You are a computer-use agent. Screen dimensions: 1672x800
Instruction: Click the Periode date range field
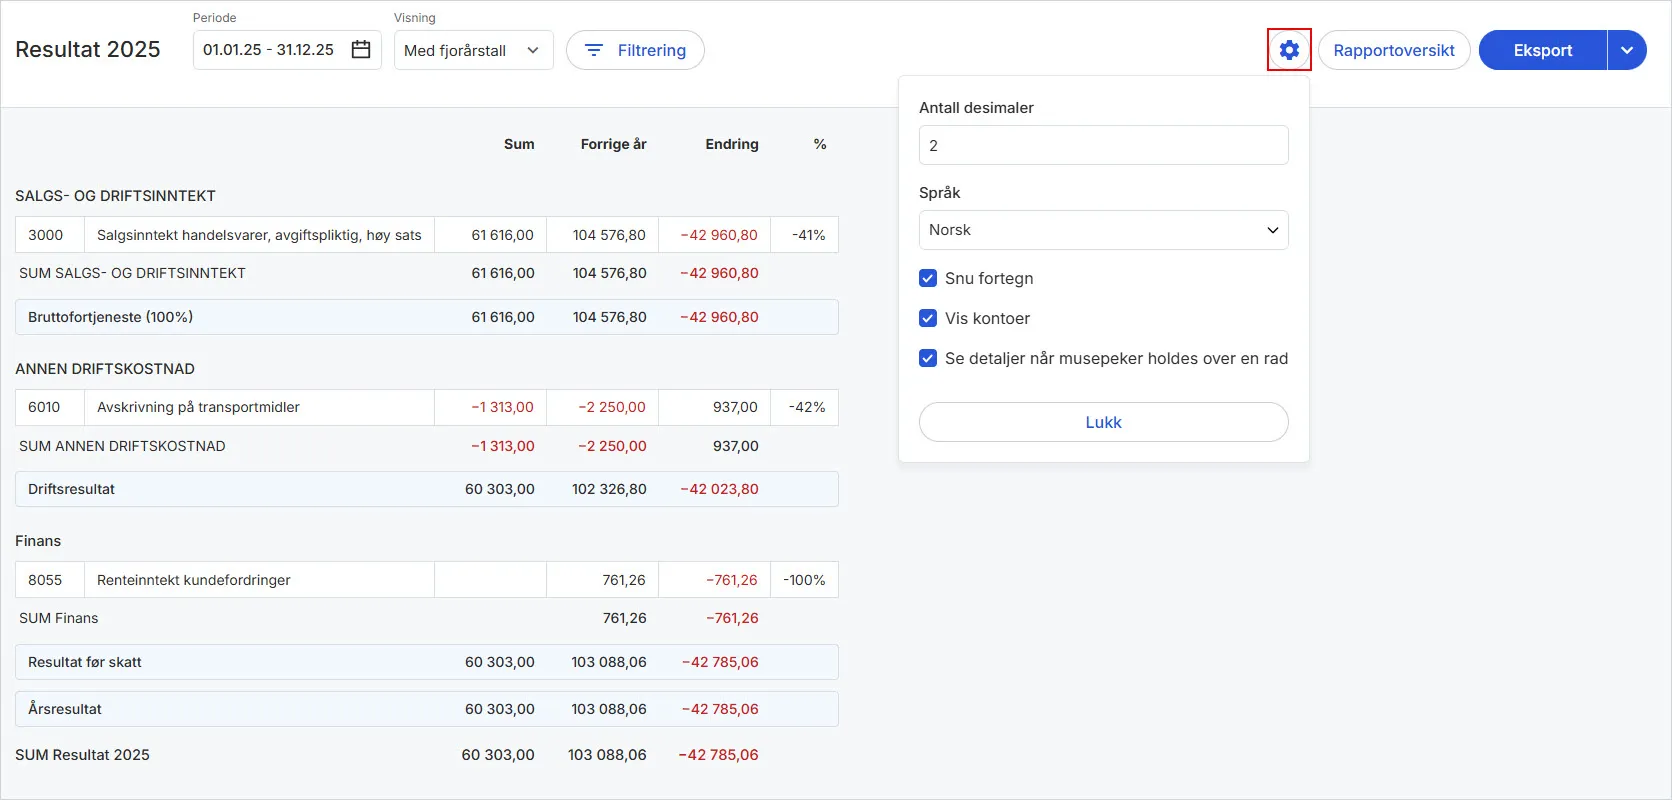coord(268,50)
